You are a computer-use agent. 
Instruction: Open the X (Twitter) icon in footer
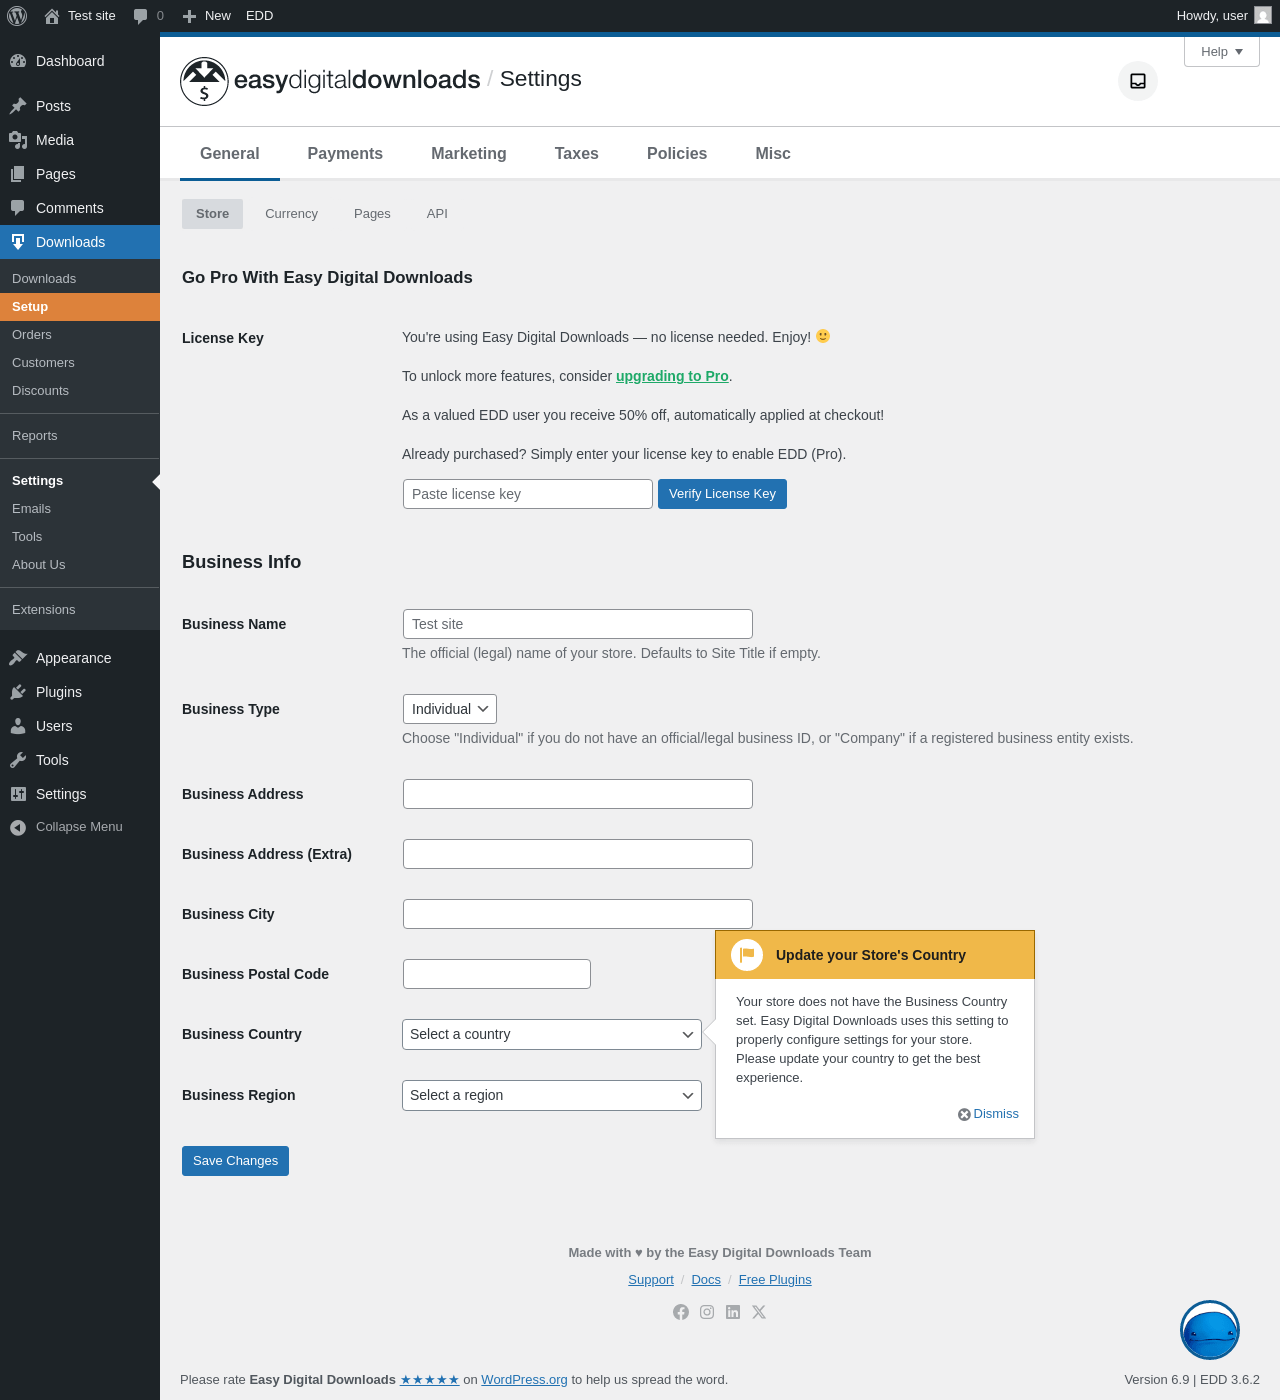click(x=759, y=1312)
